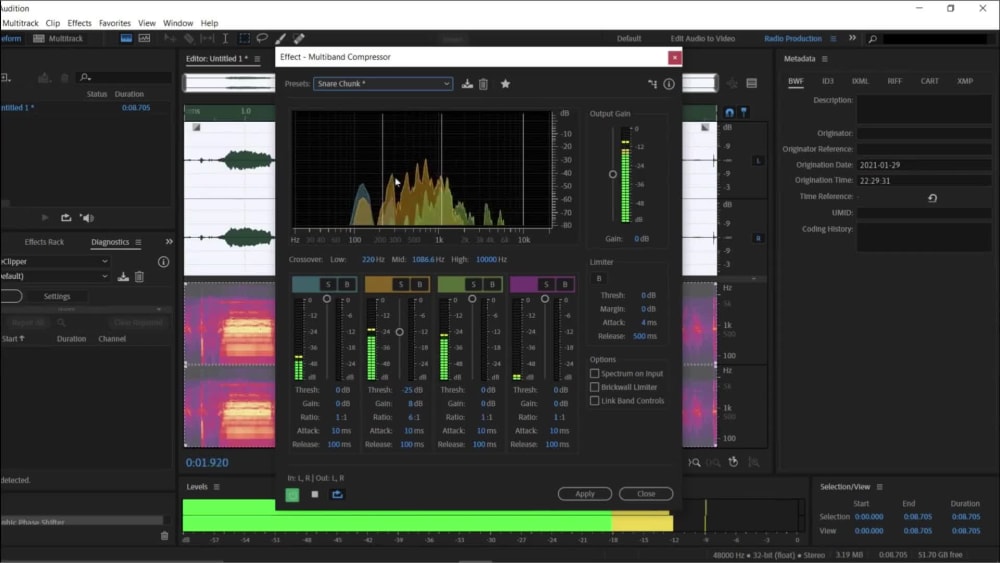Enable Link Band Controls checkbox
Screen dimensions: 1000x563
594,400
